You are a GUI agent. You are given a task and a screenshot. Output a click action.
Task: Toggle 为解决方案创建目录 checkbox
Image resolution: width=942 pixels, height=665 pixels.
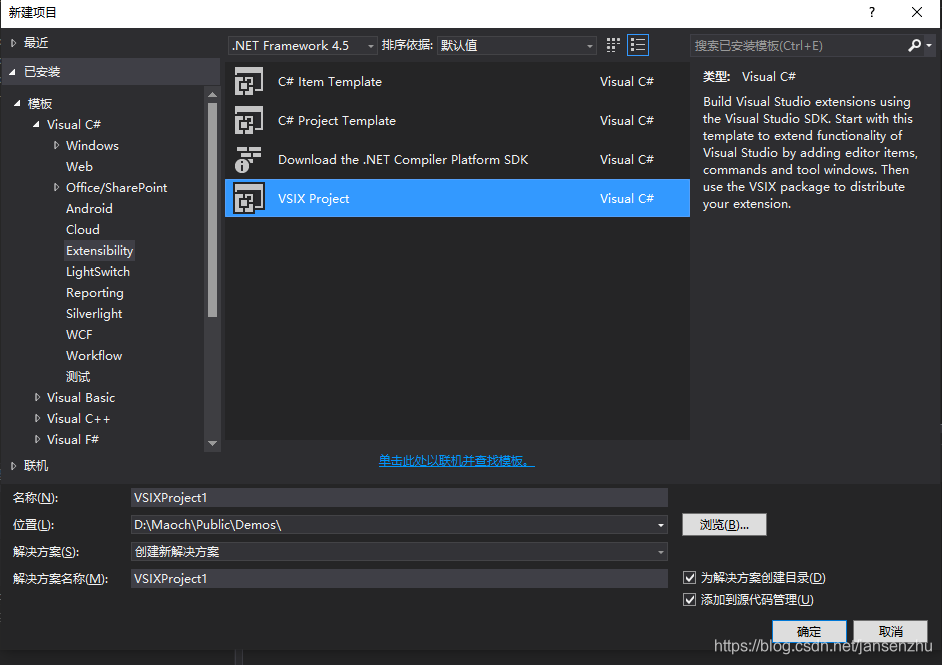[x=690, y=578]
